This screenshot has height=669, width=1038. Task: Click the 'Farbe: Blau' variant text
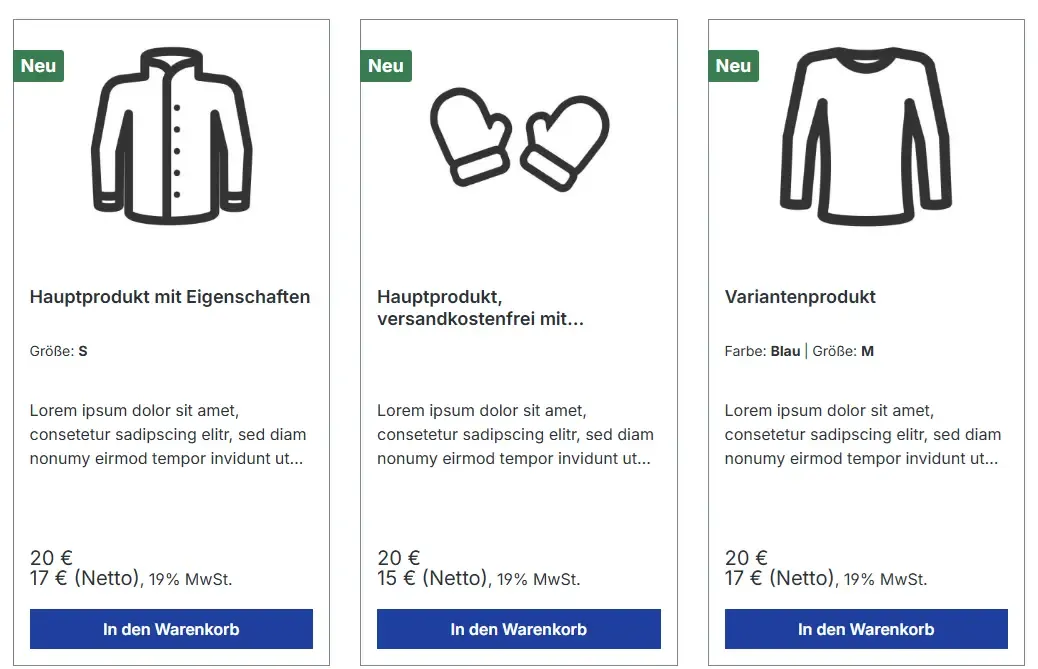click(762, 351)
